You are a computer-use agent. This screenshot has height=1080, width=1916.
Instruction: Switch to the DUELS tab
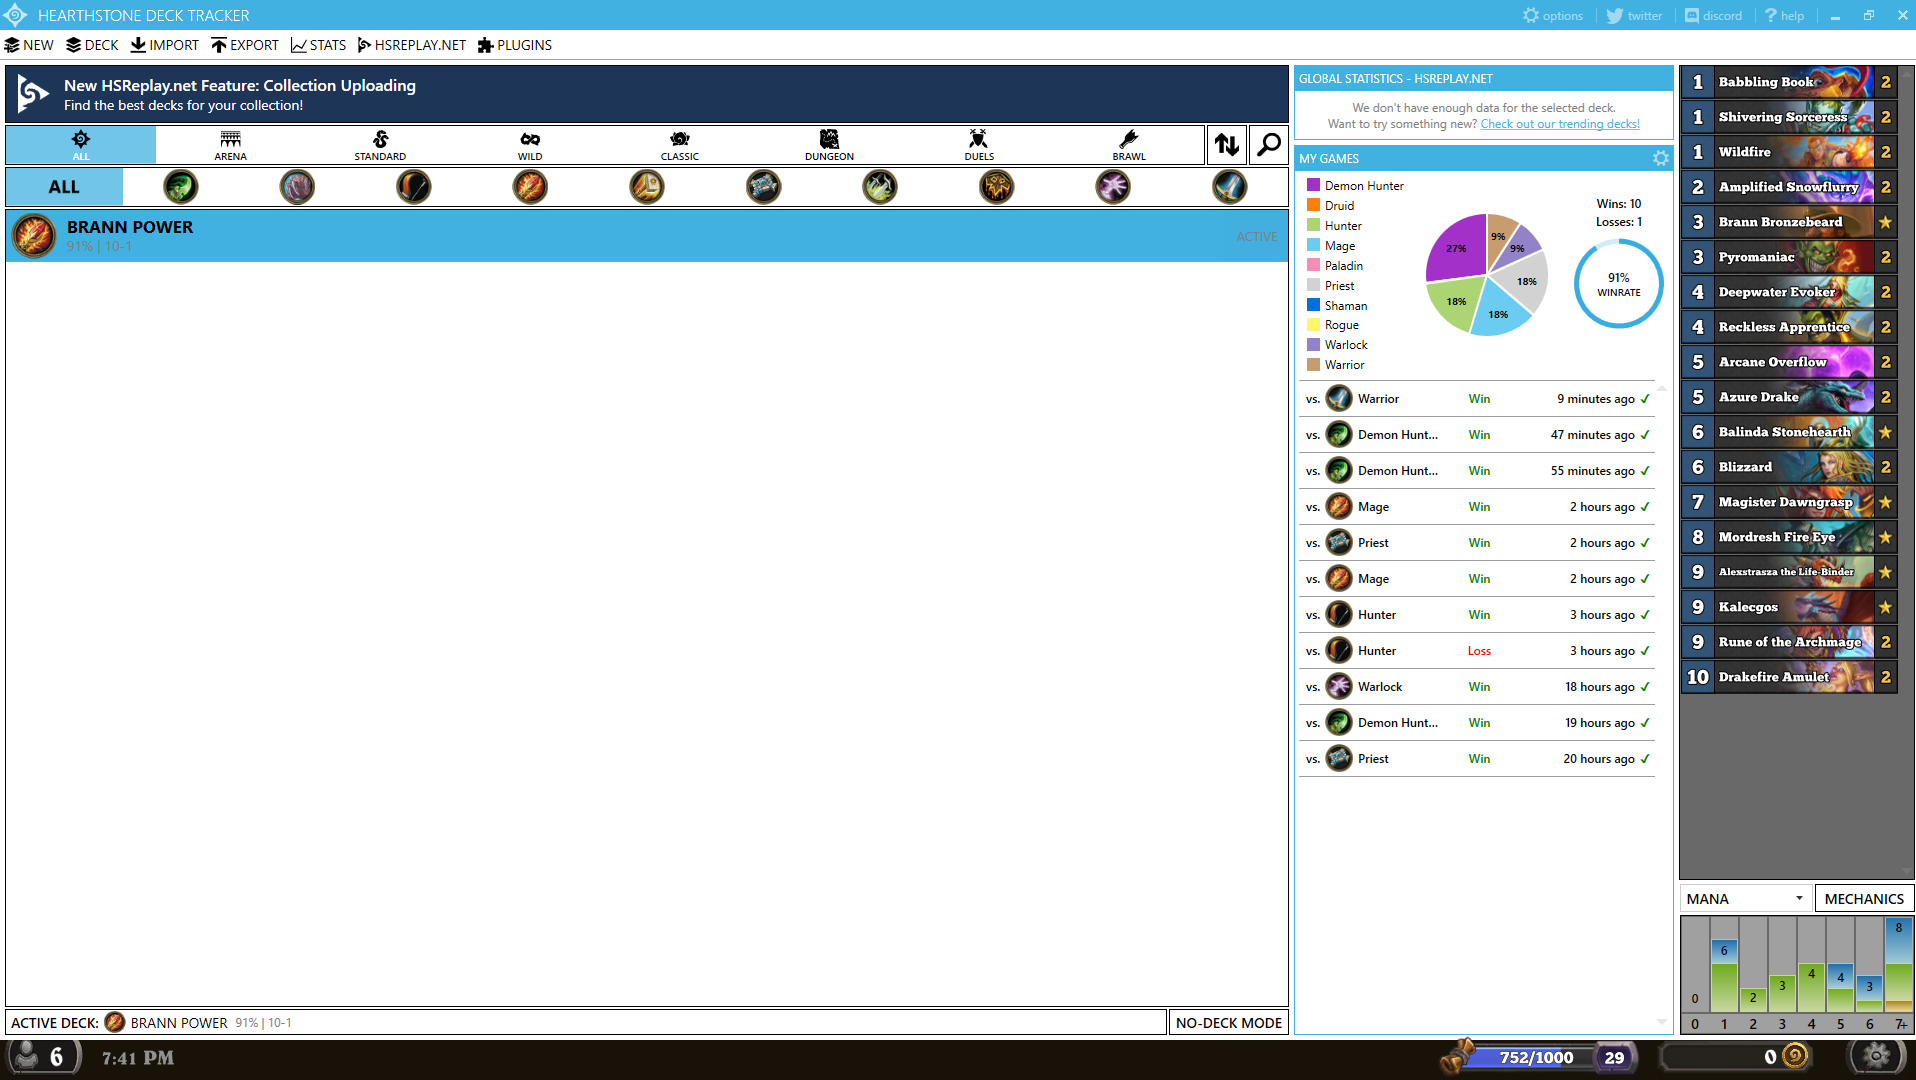(x=979, y=145)
